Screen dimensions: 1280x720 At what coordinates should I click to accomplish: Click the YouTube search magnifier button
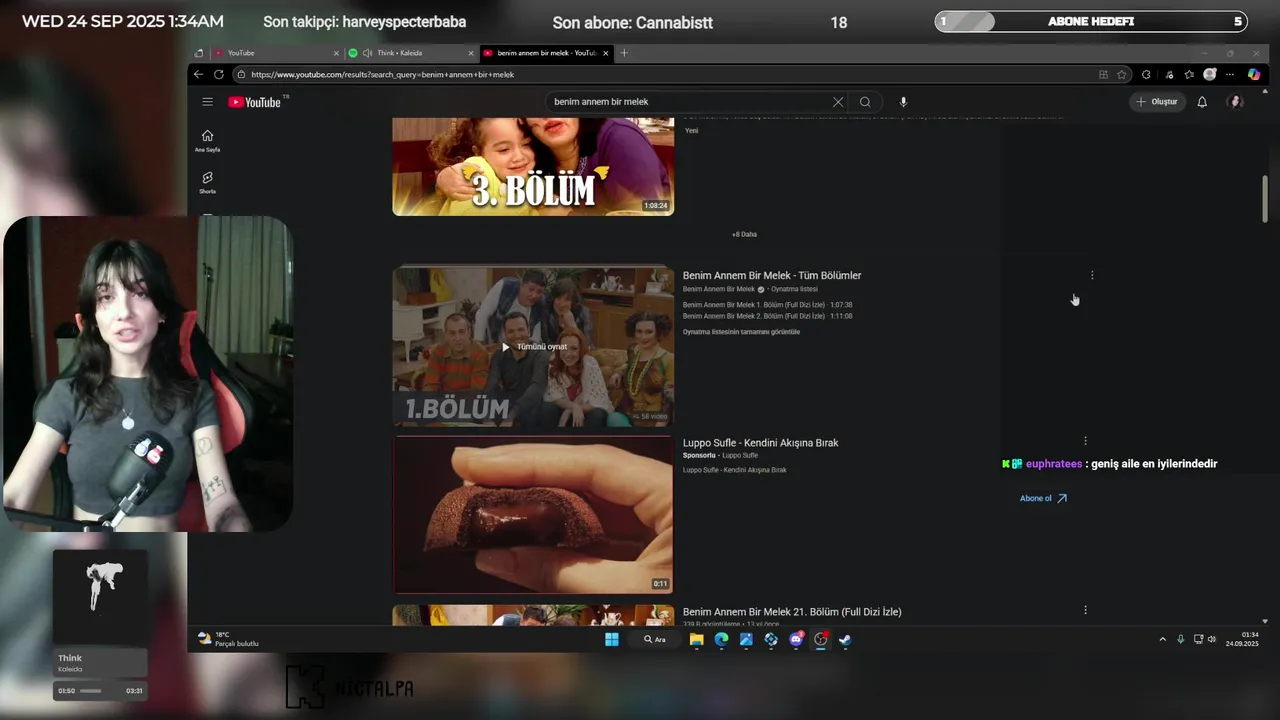coord(865,102)
